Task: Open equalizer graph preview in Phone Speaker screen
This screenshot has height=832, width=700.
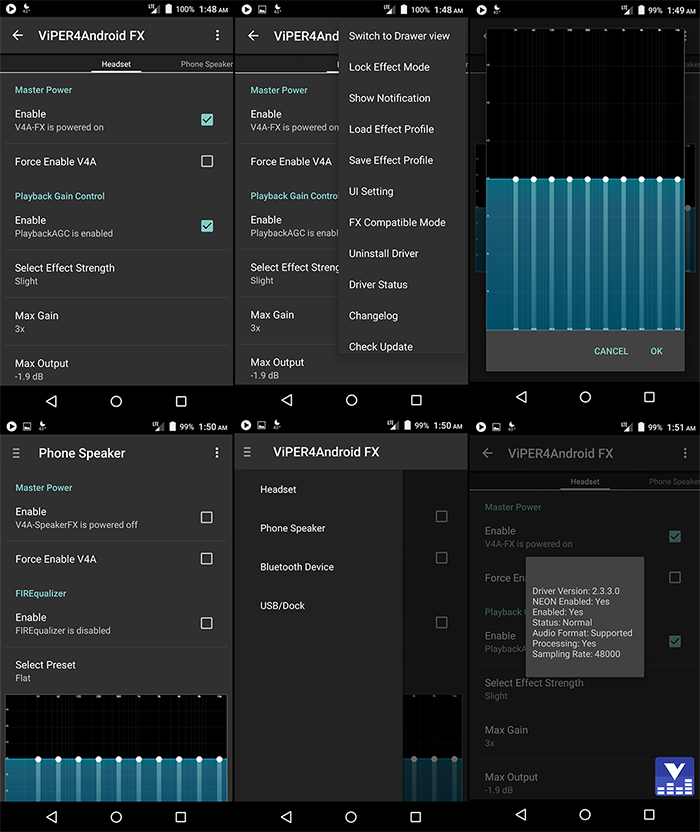Action: pos(116,748)
